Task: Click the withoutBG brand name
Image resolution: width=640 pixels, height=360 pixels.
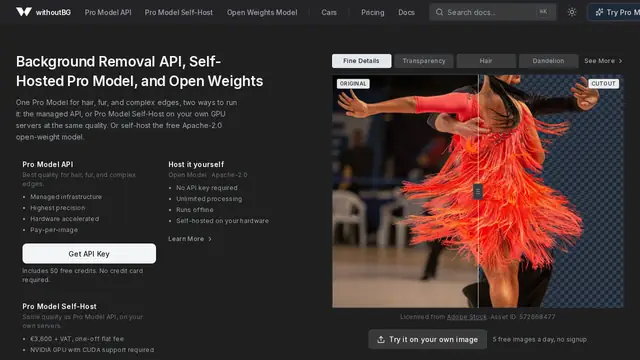Action: (53, 13)
